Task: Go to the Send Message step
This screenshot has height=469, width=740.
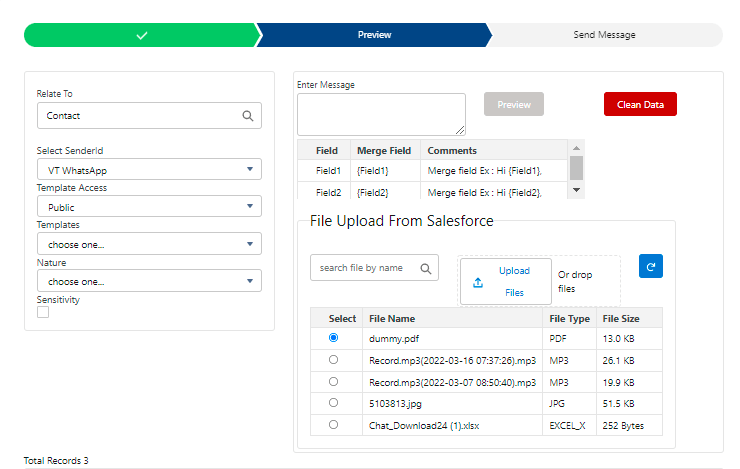Action: click(x=604, y=35)
